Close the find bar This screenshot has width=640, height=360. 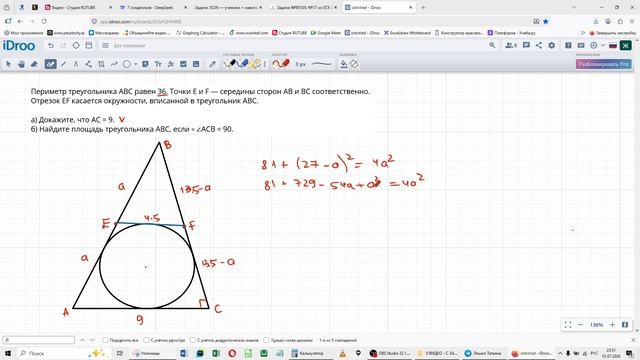point(633,340)
